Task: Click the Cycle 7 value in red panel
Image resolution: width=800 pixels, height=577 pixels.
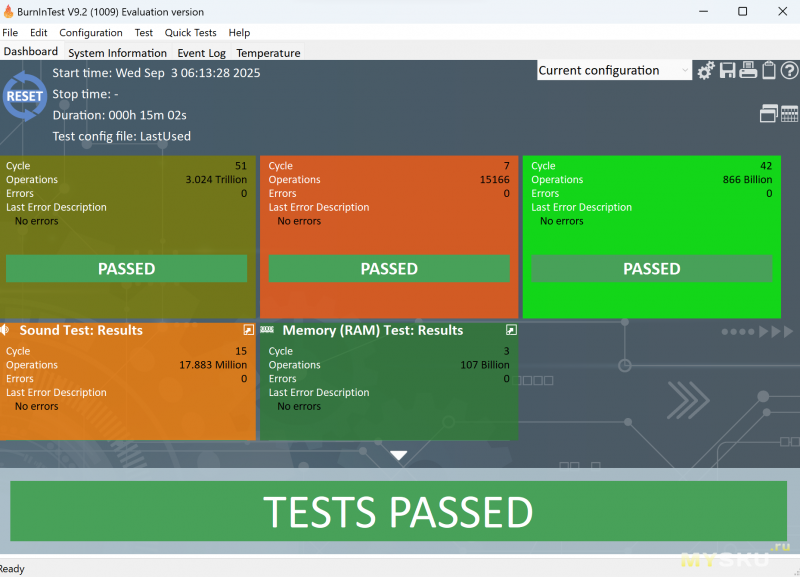Action: (x=507, y=166)
